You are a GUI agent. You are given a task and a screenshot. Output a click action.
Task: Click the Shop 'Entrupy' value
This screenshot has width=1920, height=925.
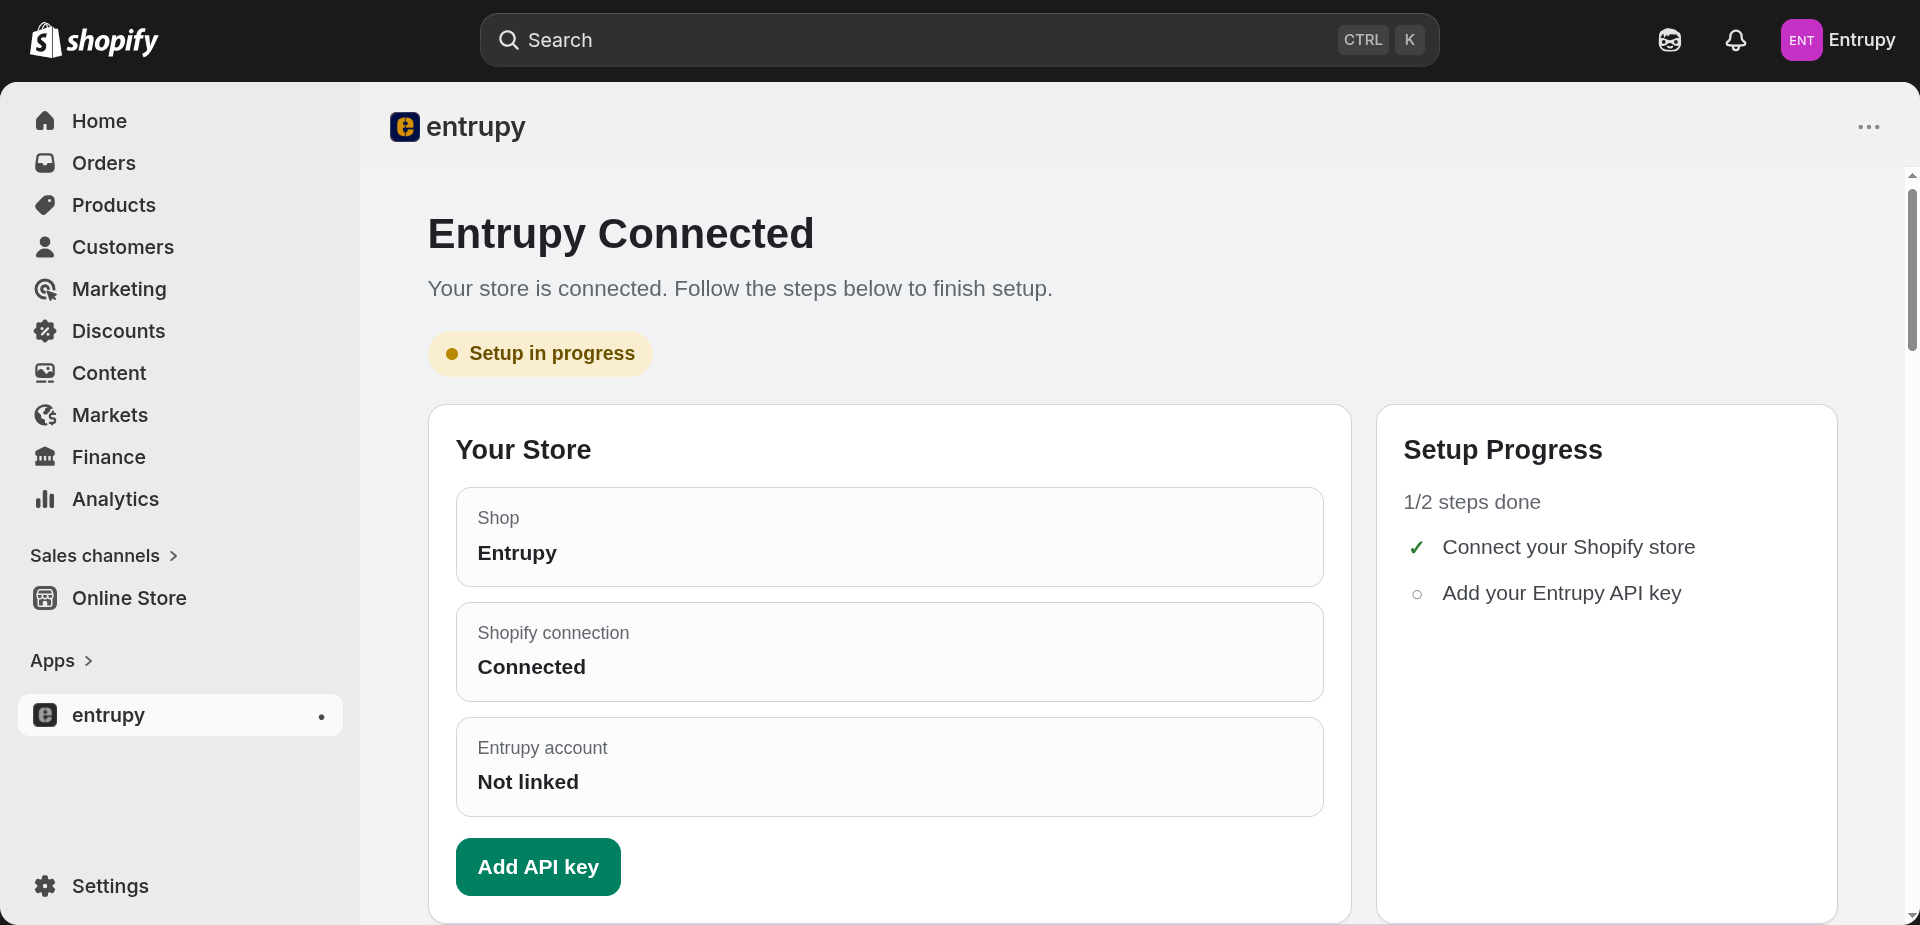(x=517, y=553)
